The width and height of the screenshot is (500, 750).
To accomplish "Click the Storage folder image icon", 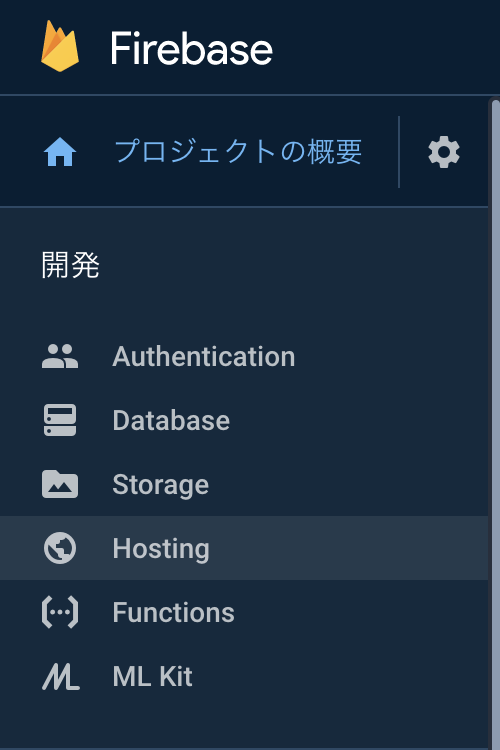I will tap(60, 484).
